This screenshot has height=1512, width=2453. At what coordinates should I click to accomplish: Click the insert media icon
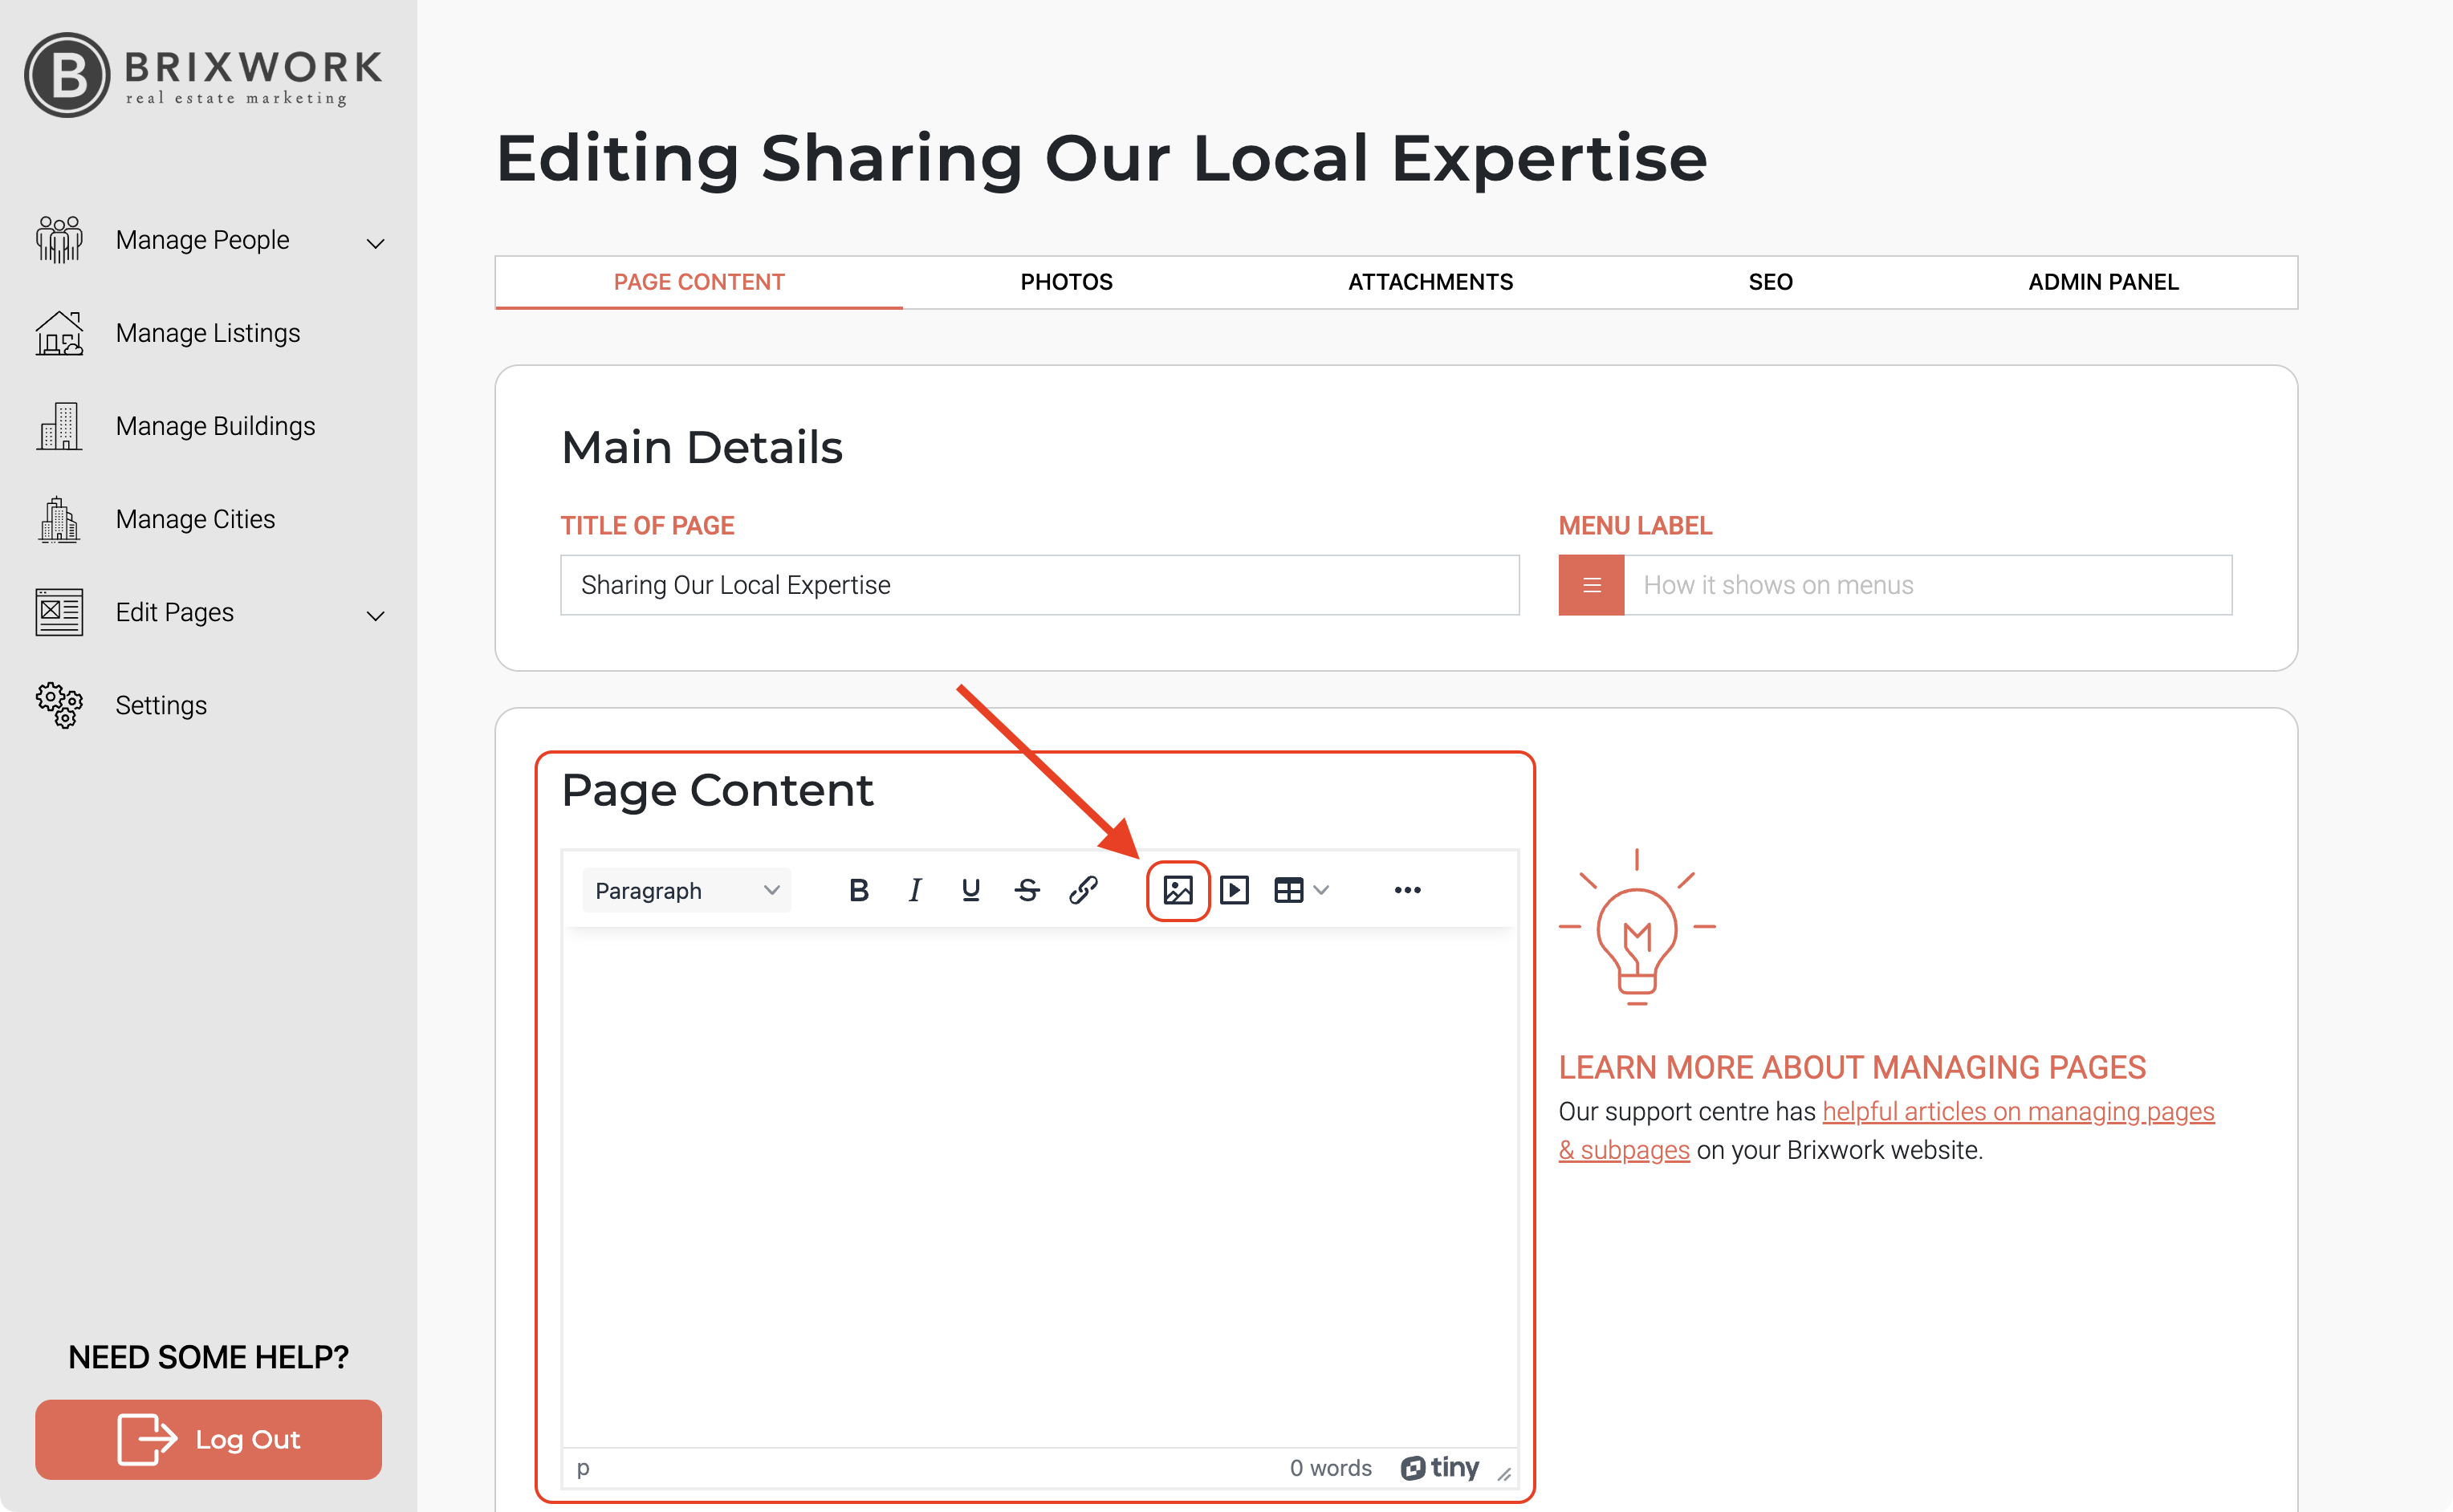coord(1234,890)
